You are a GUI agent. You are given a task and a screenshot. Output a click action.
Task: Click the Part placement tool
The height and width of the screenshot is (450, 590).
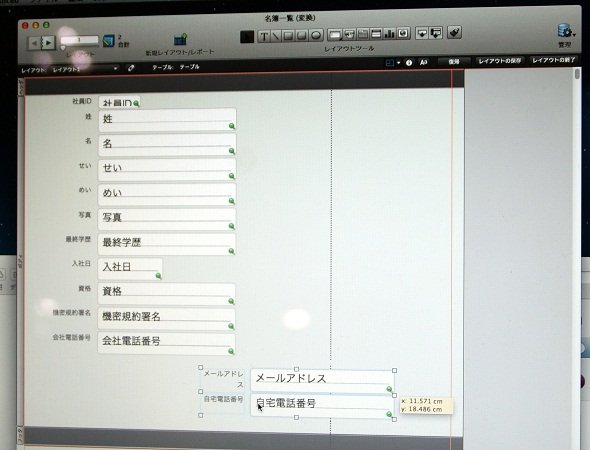click(435, 33)
